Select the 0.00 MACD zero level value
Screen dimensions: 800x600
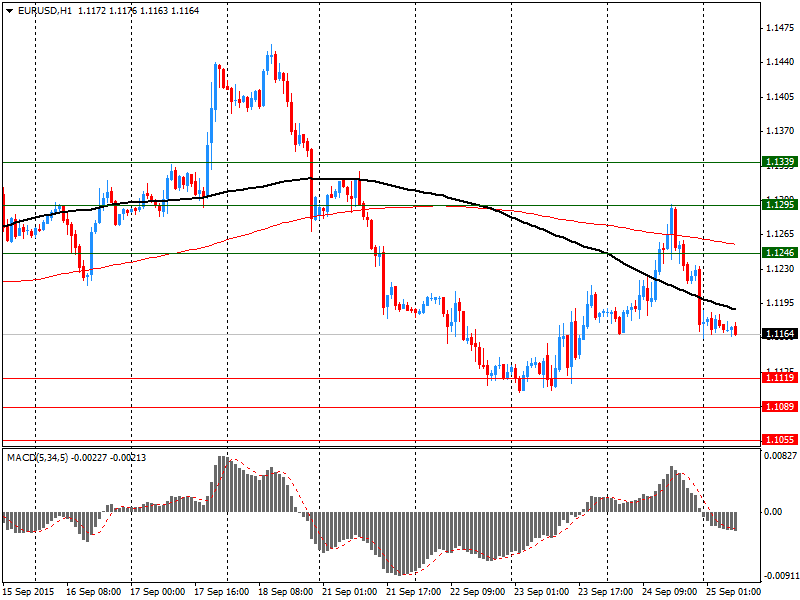tap(774, 512)
